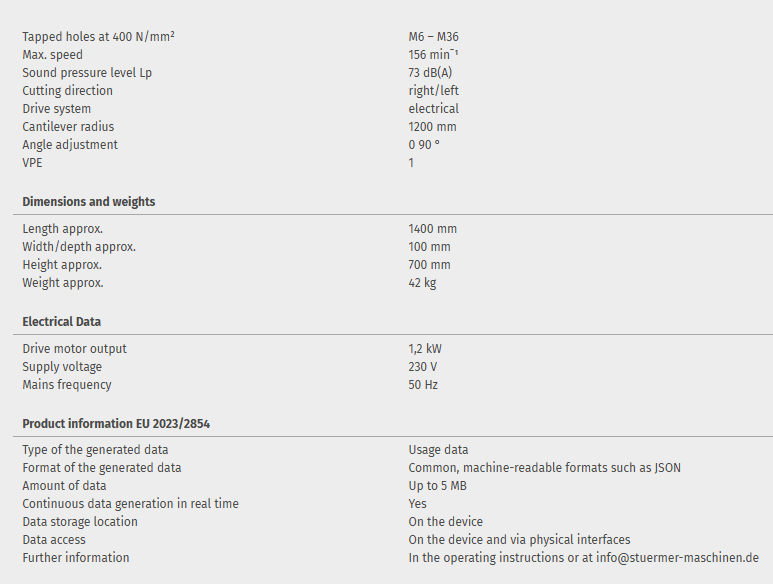Click the 1200 mm cantilever radius value

coord(432,127)
